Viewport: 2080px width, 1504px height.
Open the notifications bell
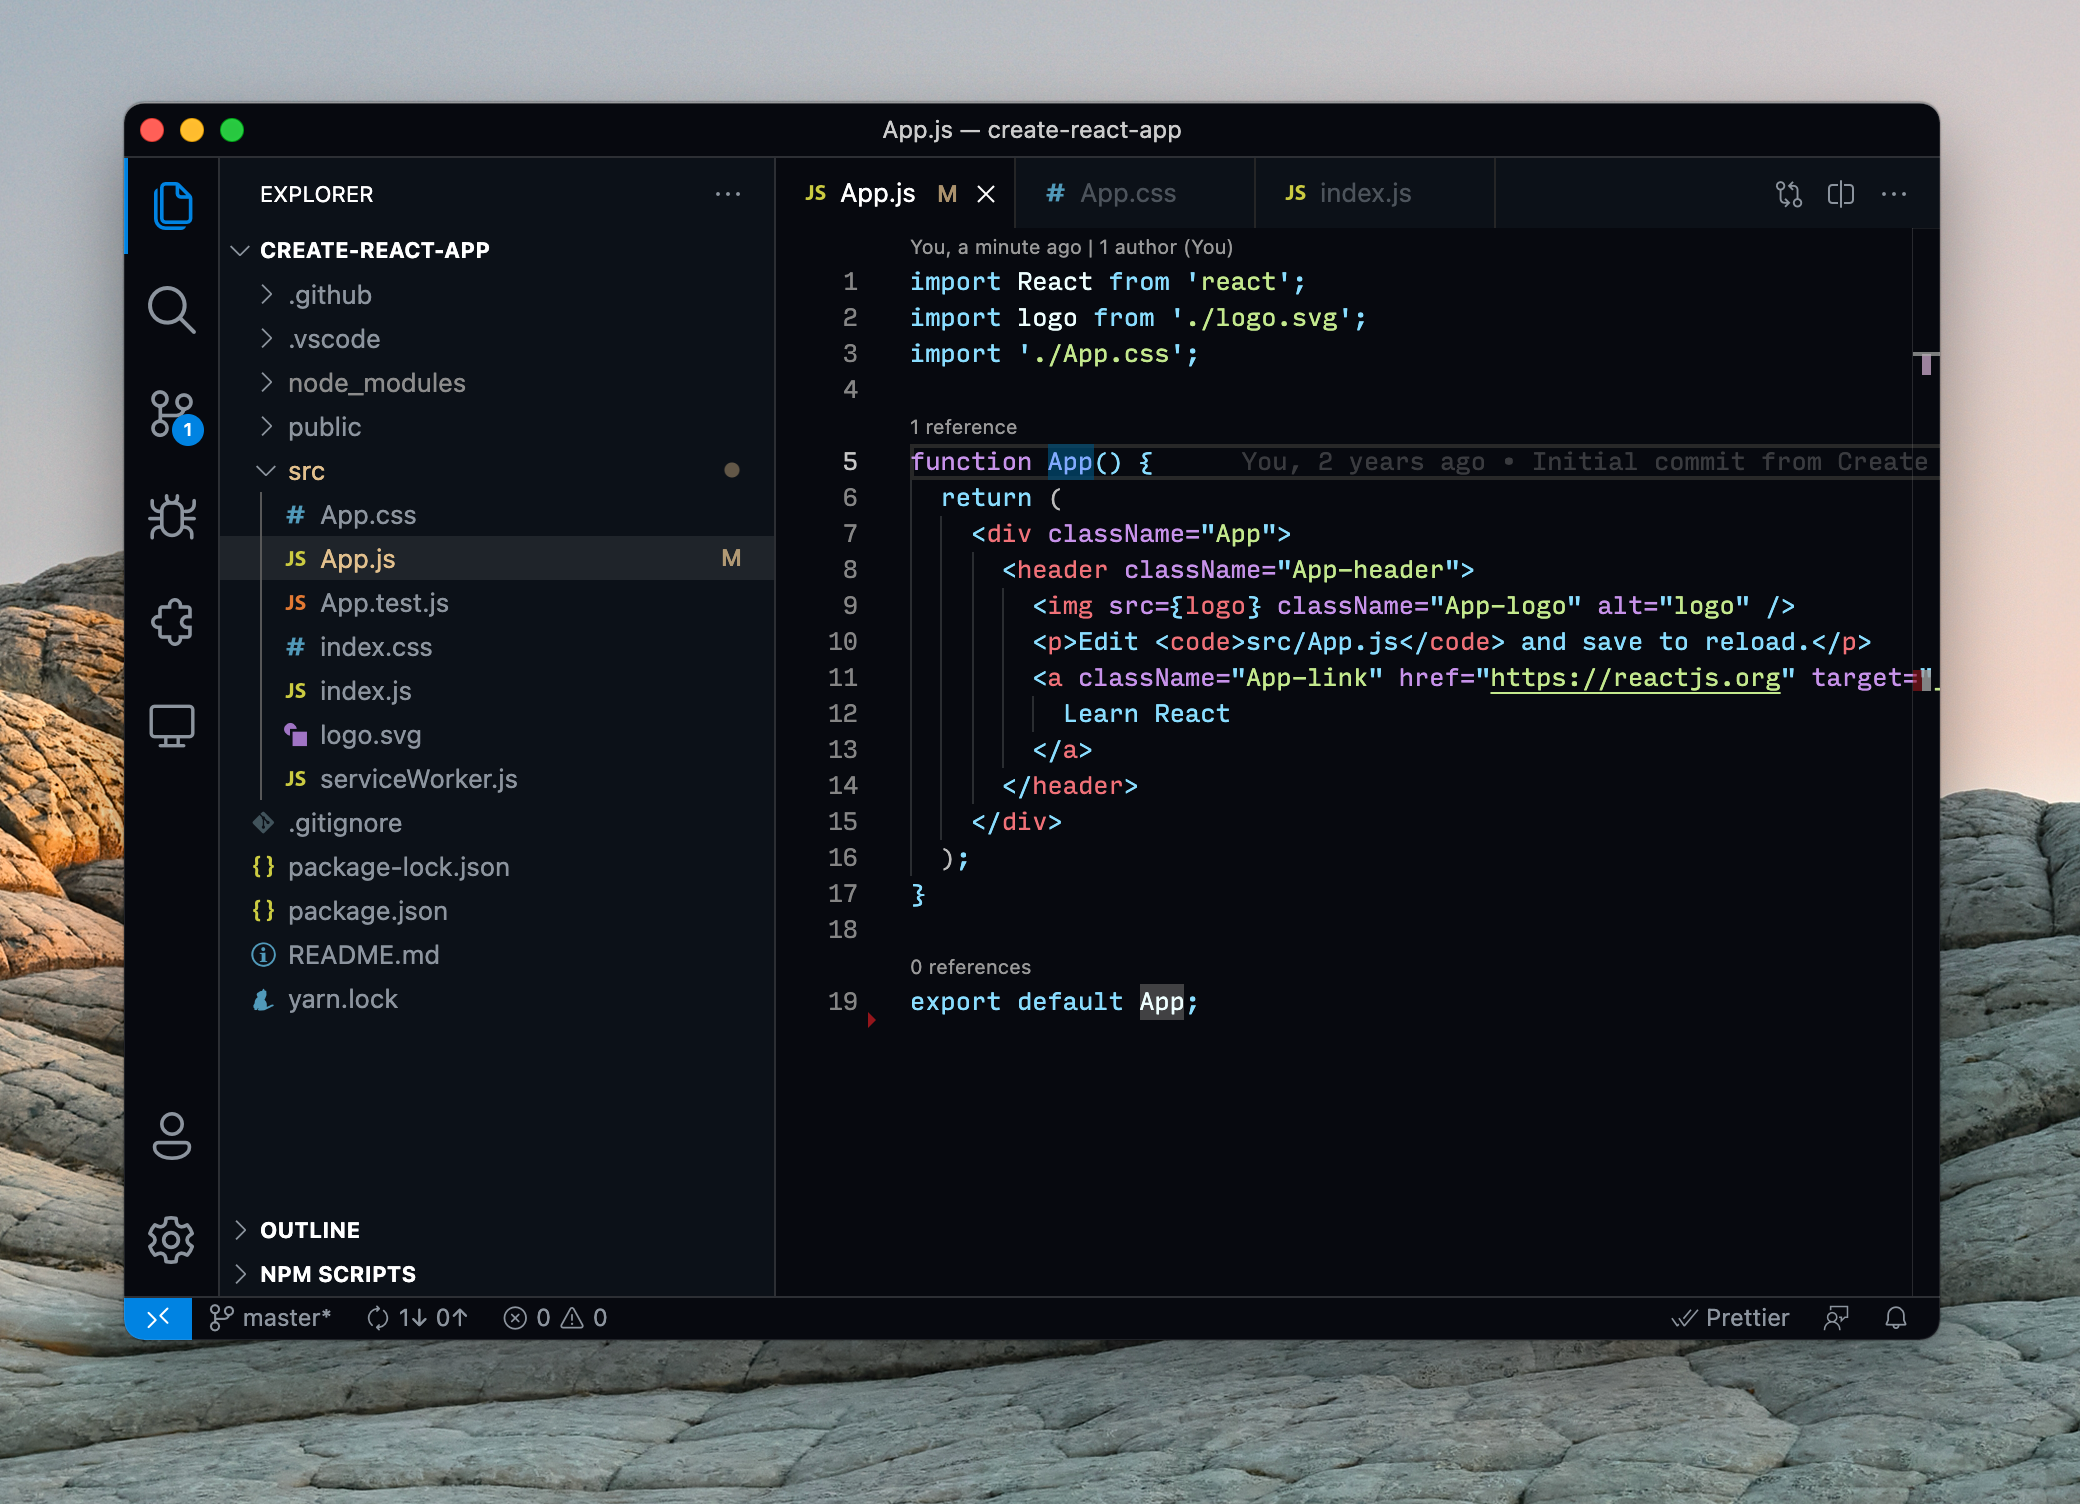(1895, 1318)
